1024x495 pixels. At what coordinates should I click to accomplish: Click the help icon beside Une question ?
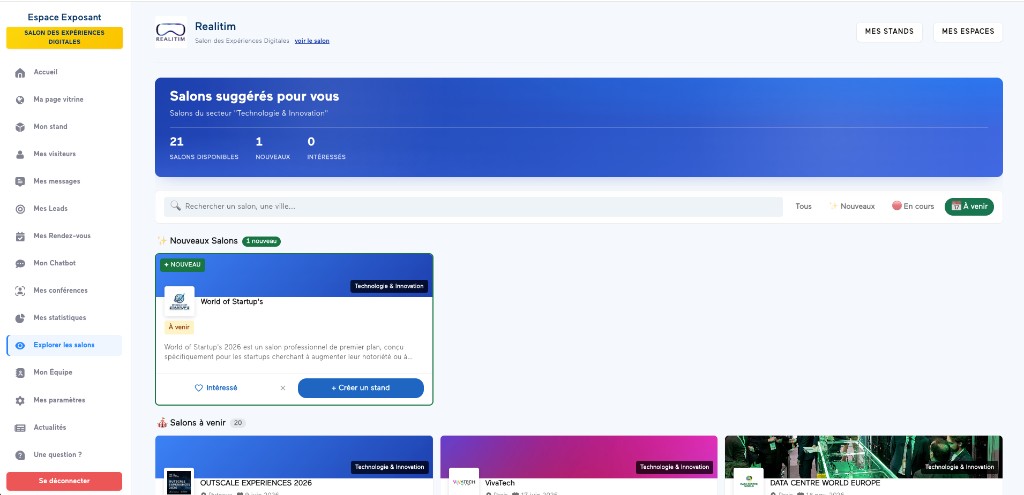pyautogui.click(x=20, y=455)
